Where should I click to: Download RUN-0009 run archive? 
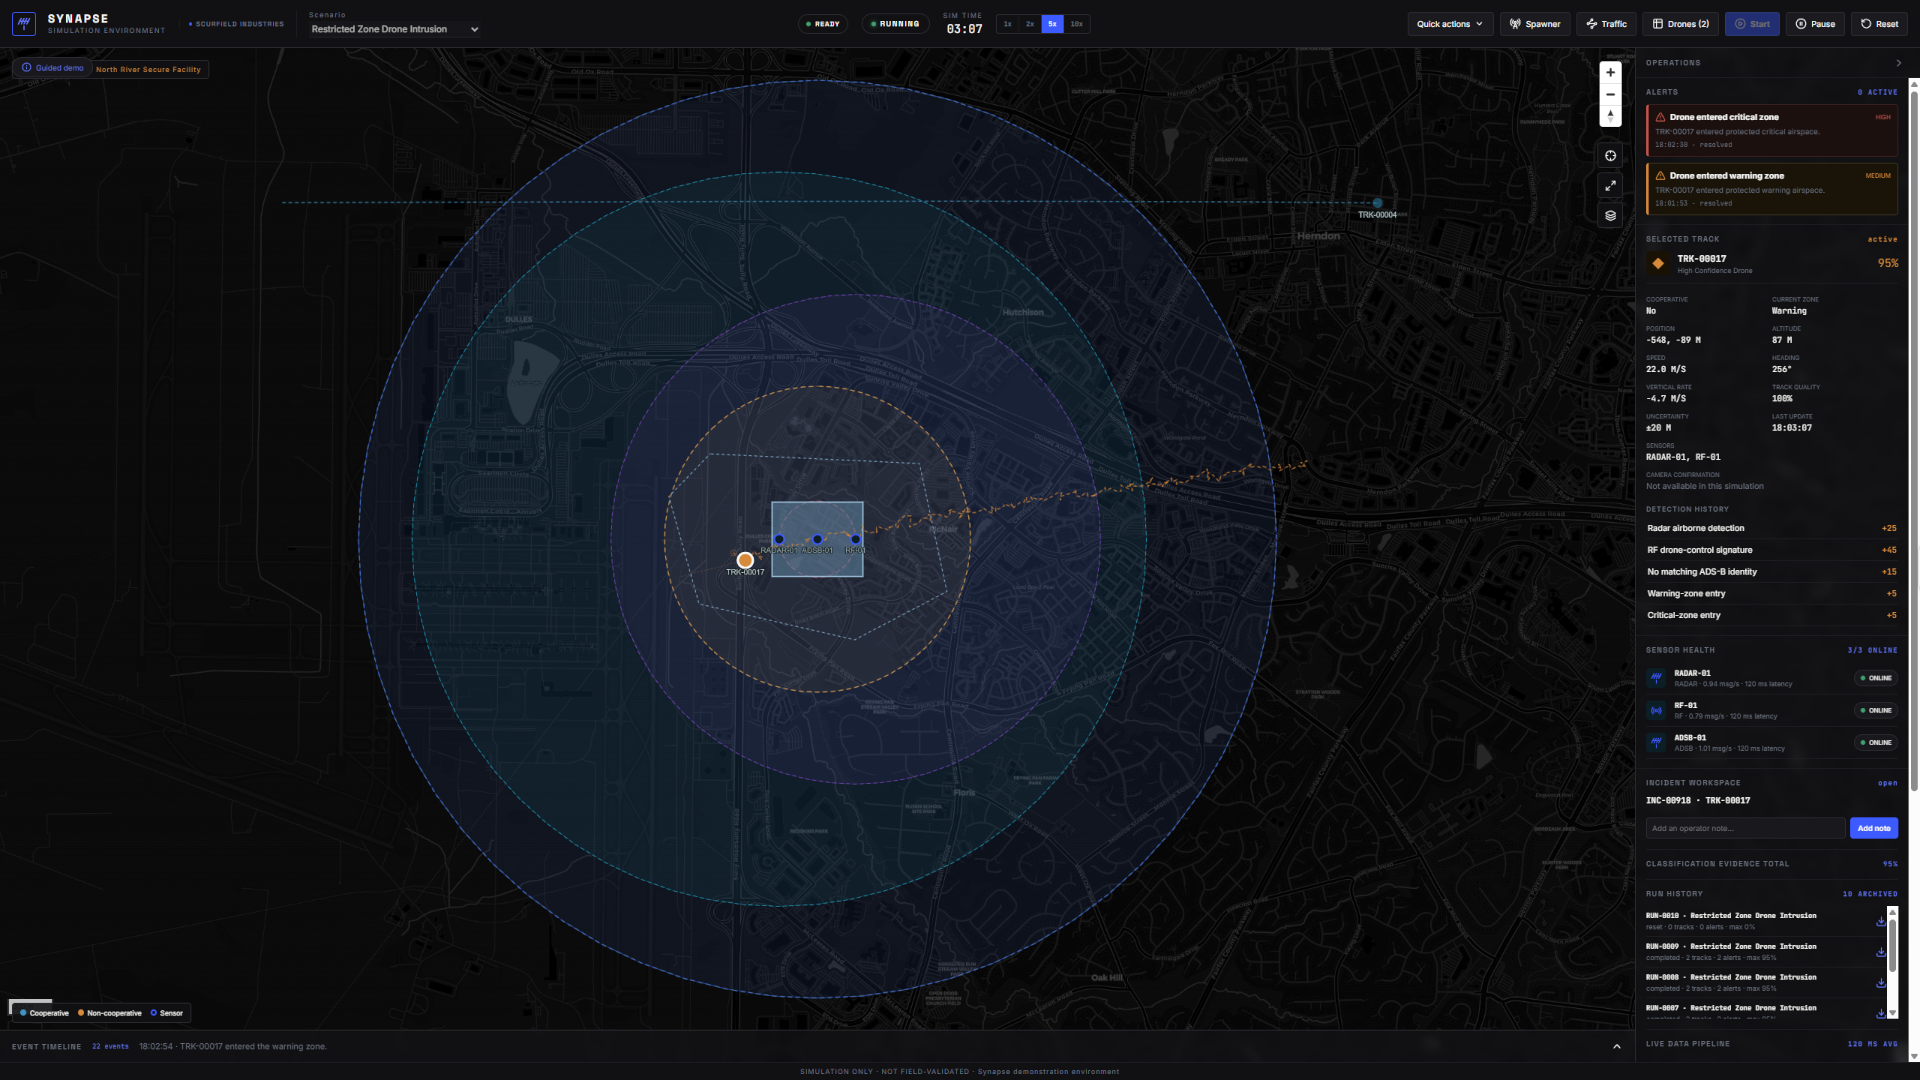pyautogui.click(x=1880, y=952)
